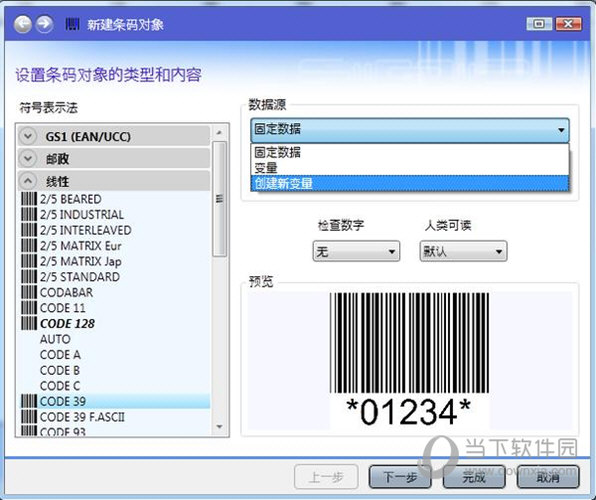Select bold CODE 128 symbology text
This screenshot has height=500, width=596.
pos(67,324)
